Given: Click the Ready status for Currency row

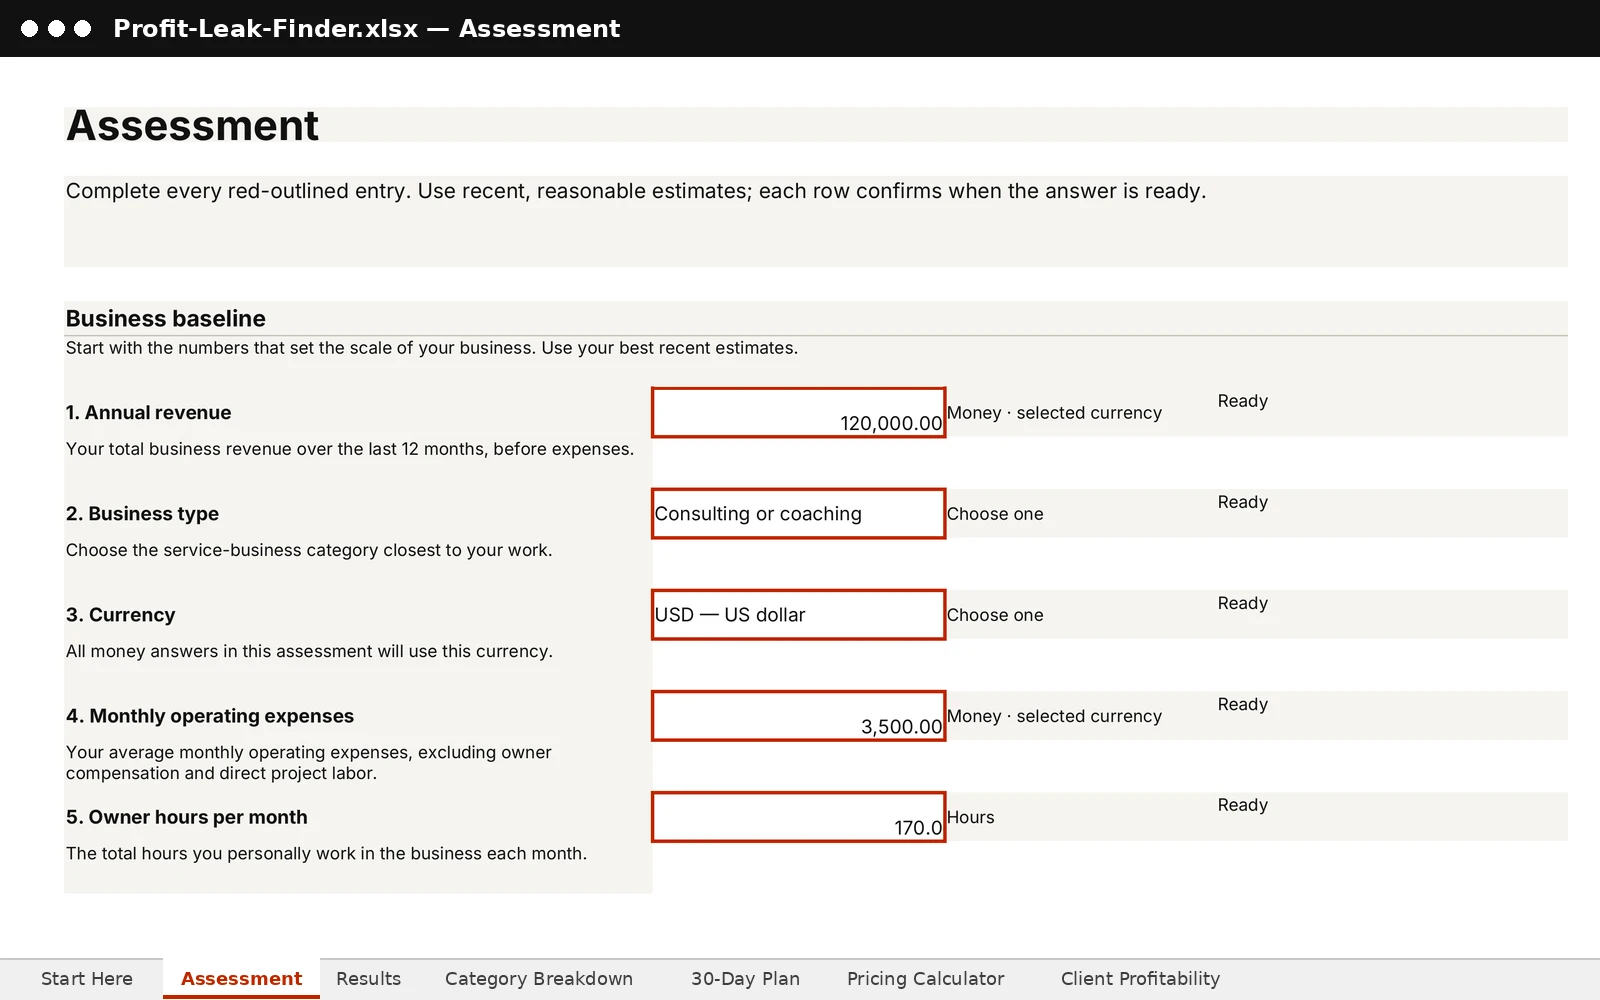Looking at the screenshot, I should click(x=1242, y=603).
